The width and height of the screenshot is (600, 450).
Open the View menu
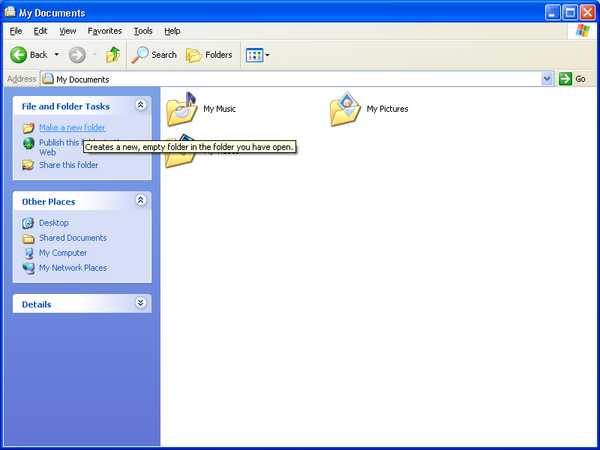(68, 31)
